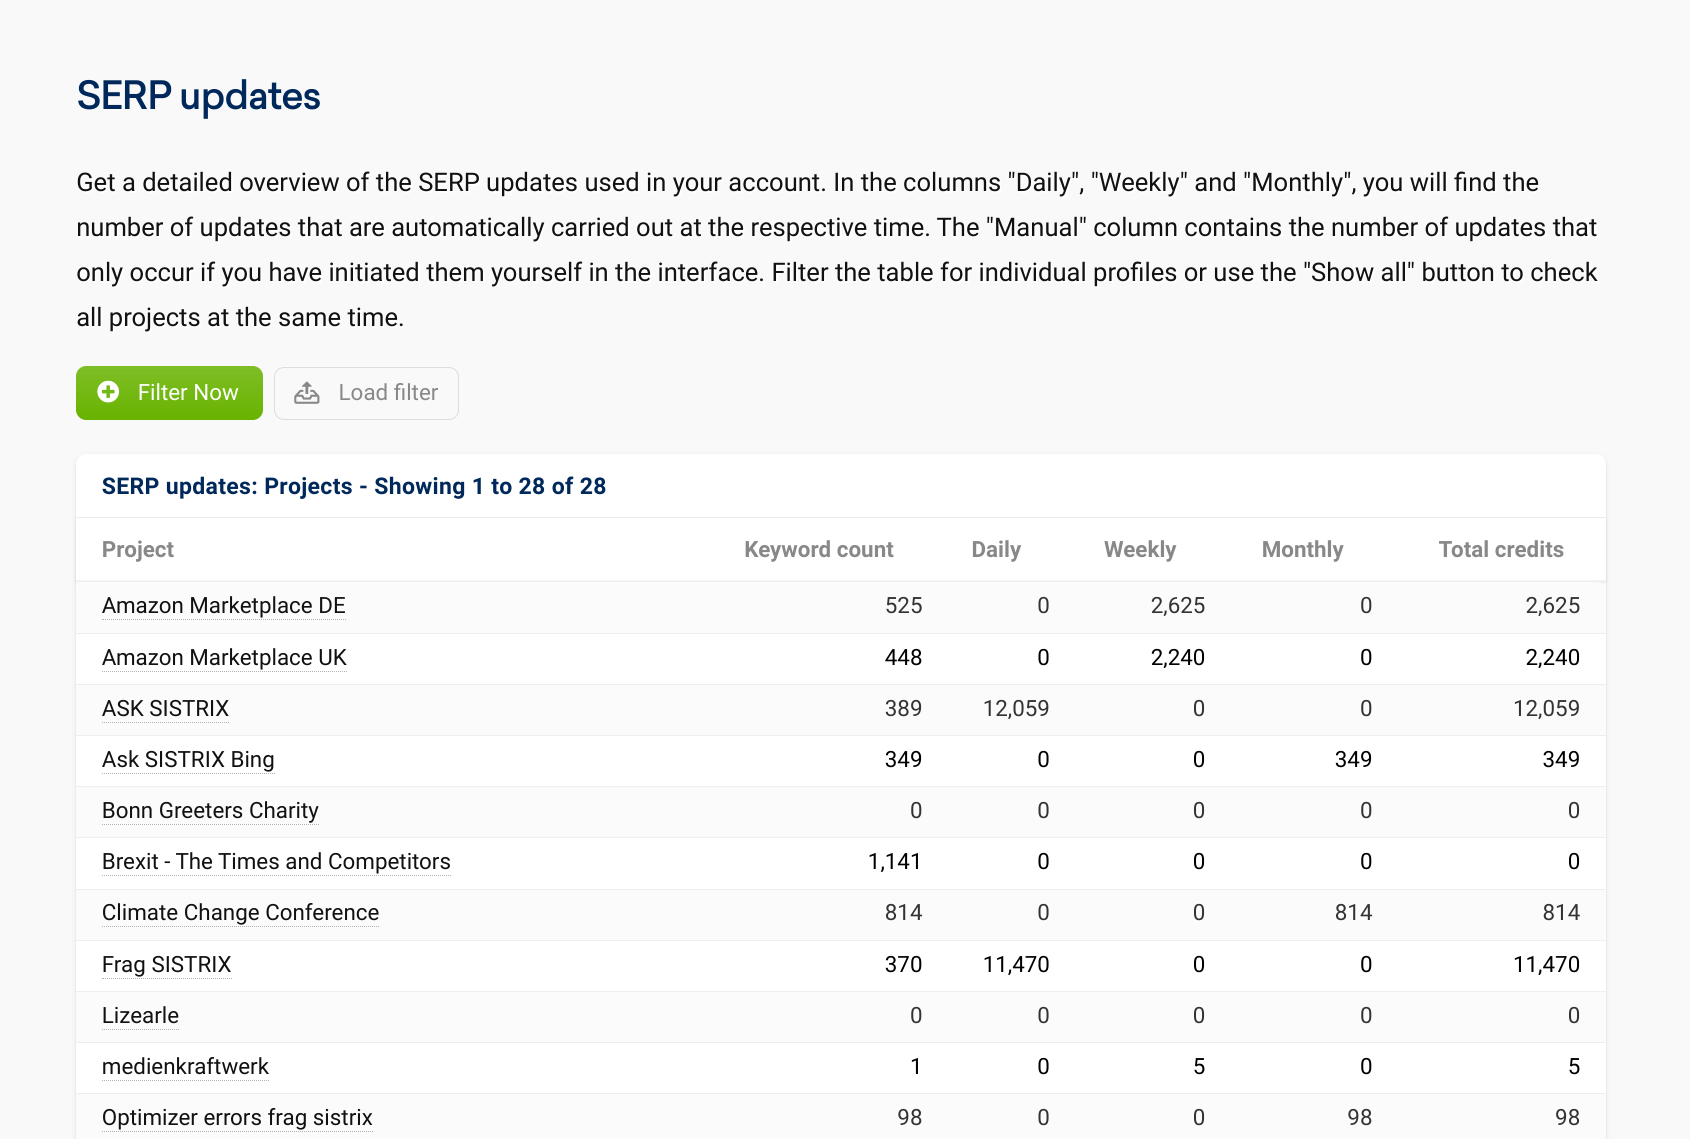Viewport: 1690px width, 1139px height.
Task: Sort by the Weekly column header
Action: click(x=1140, y=550)
